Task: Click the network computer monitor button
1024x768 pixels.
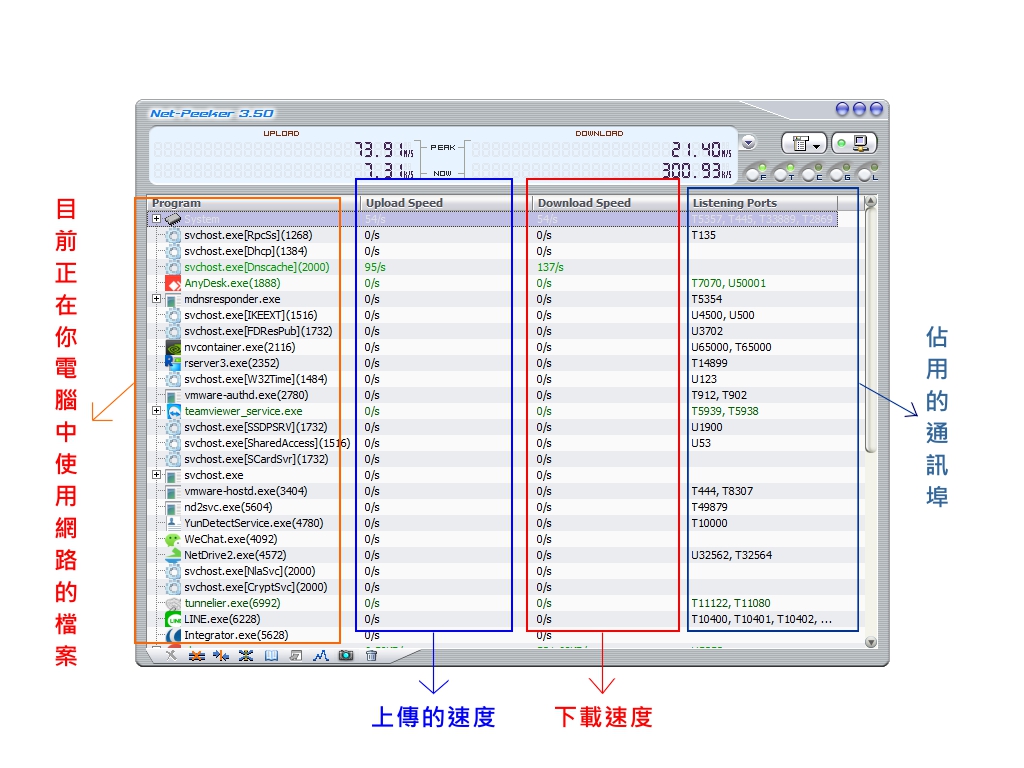Action: pos(854,143)
